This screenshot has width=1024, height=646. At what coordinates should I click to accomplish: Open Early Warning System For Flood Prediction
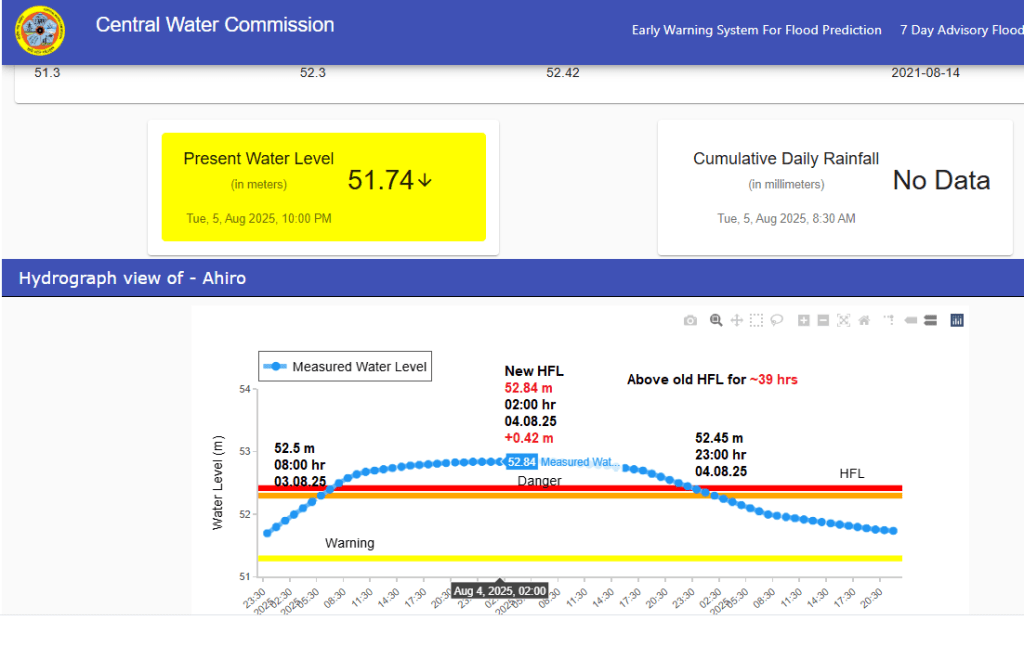click(x=756, y=30)
